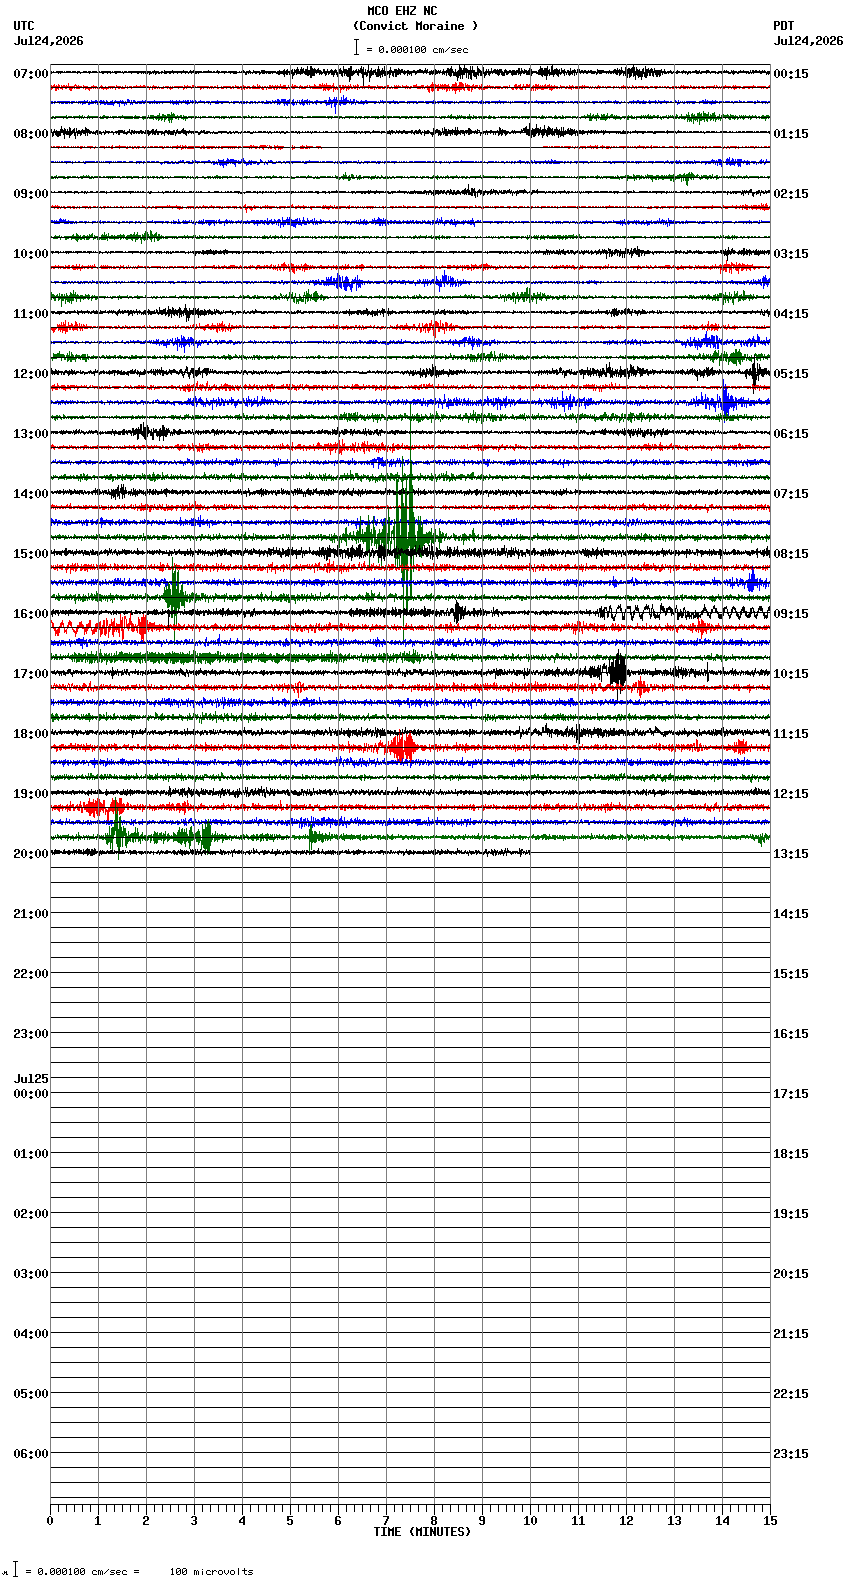Click the red low-frequency wave at the start of the 16:15 trace
Viewport: 850px width, 1584px height.
point(100,627)
